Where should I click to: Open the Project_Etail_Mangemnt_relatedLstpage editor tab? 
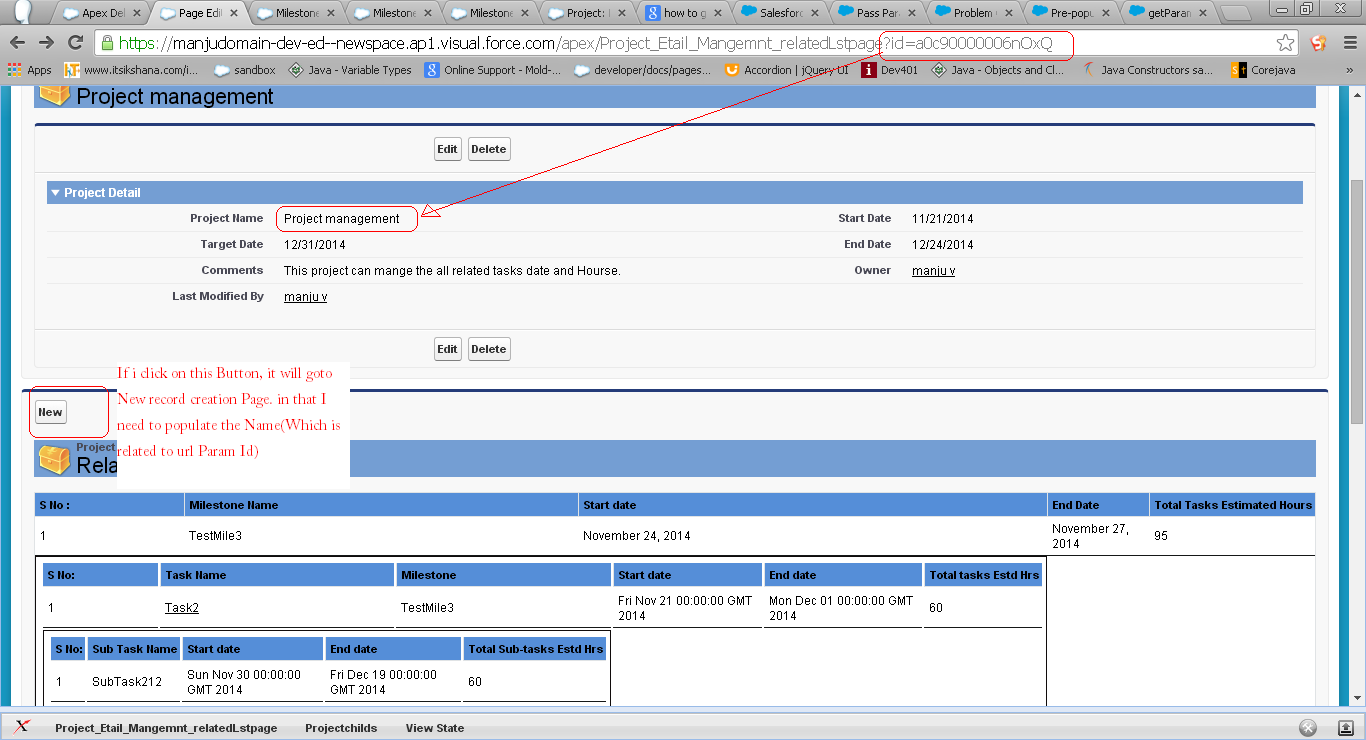(166, 728)
